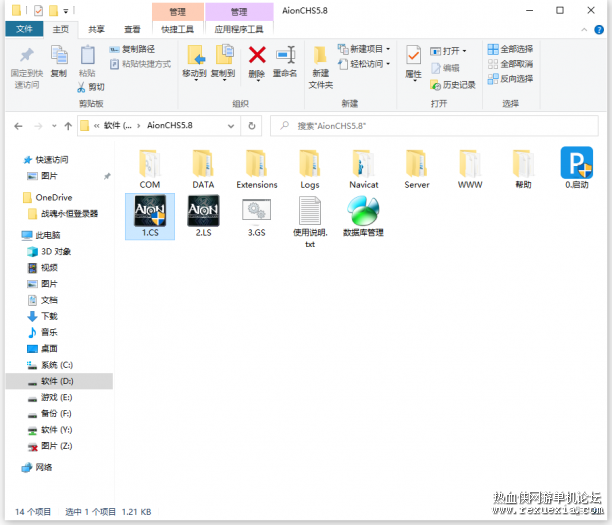Viewport: 612px width, 525px height.
Task: Click 反向选择 invert selection button
Action: pos(510,79)
